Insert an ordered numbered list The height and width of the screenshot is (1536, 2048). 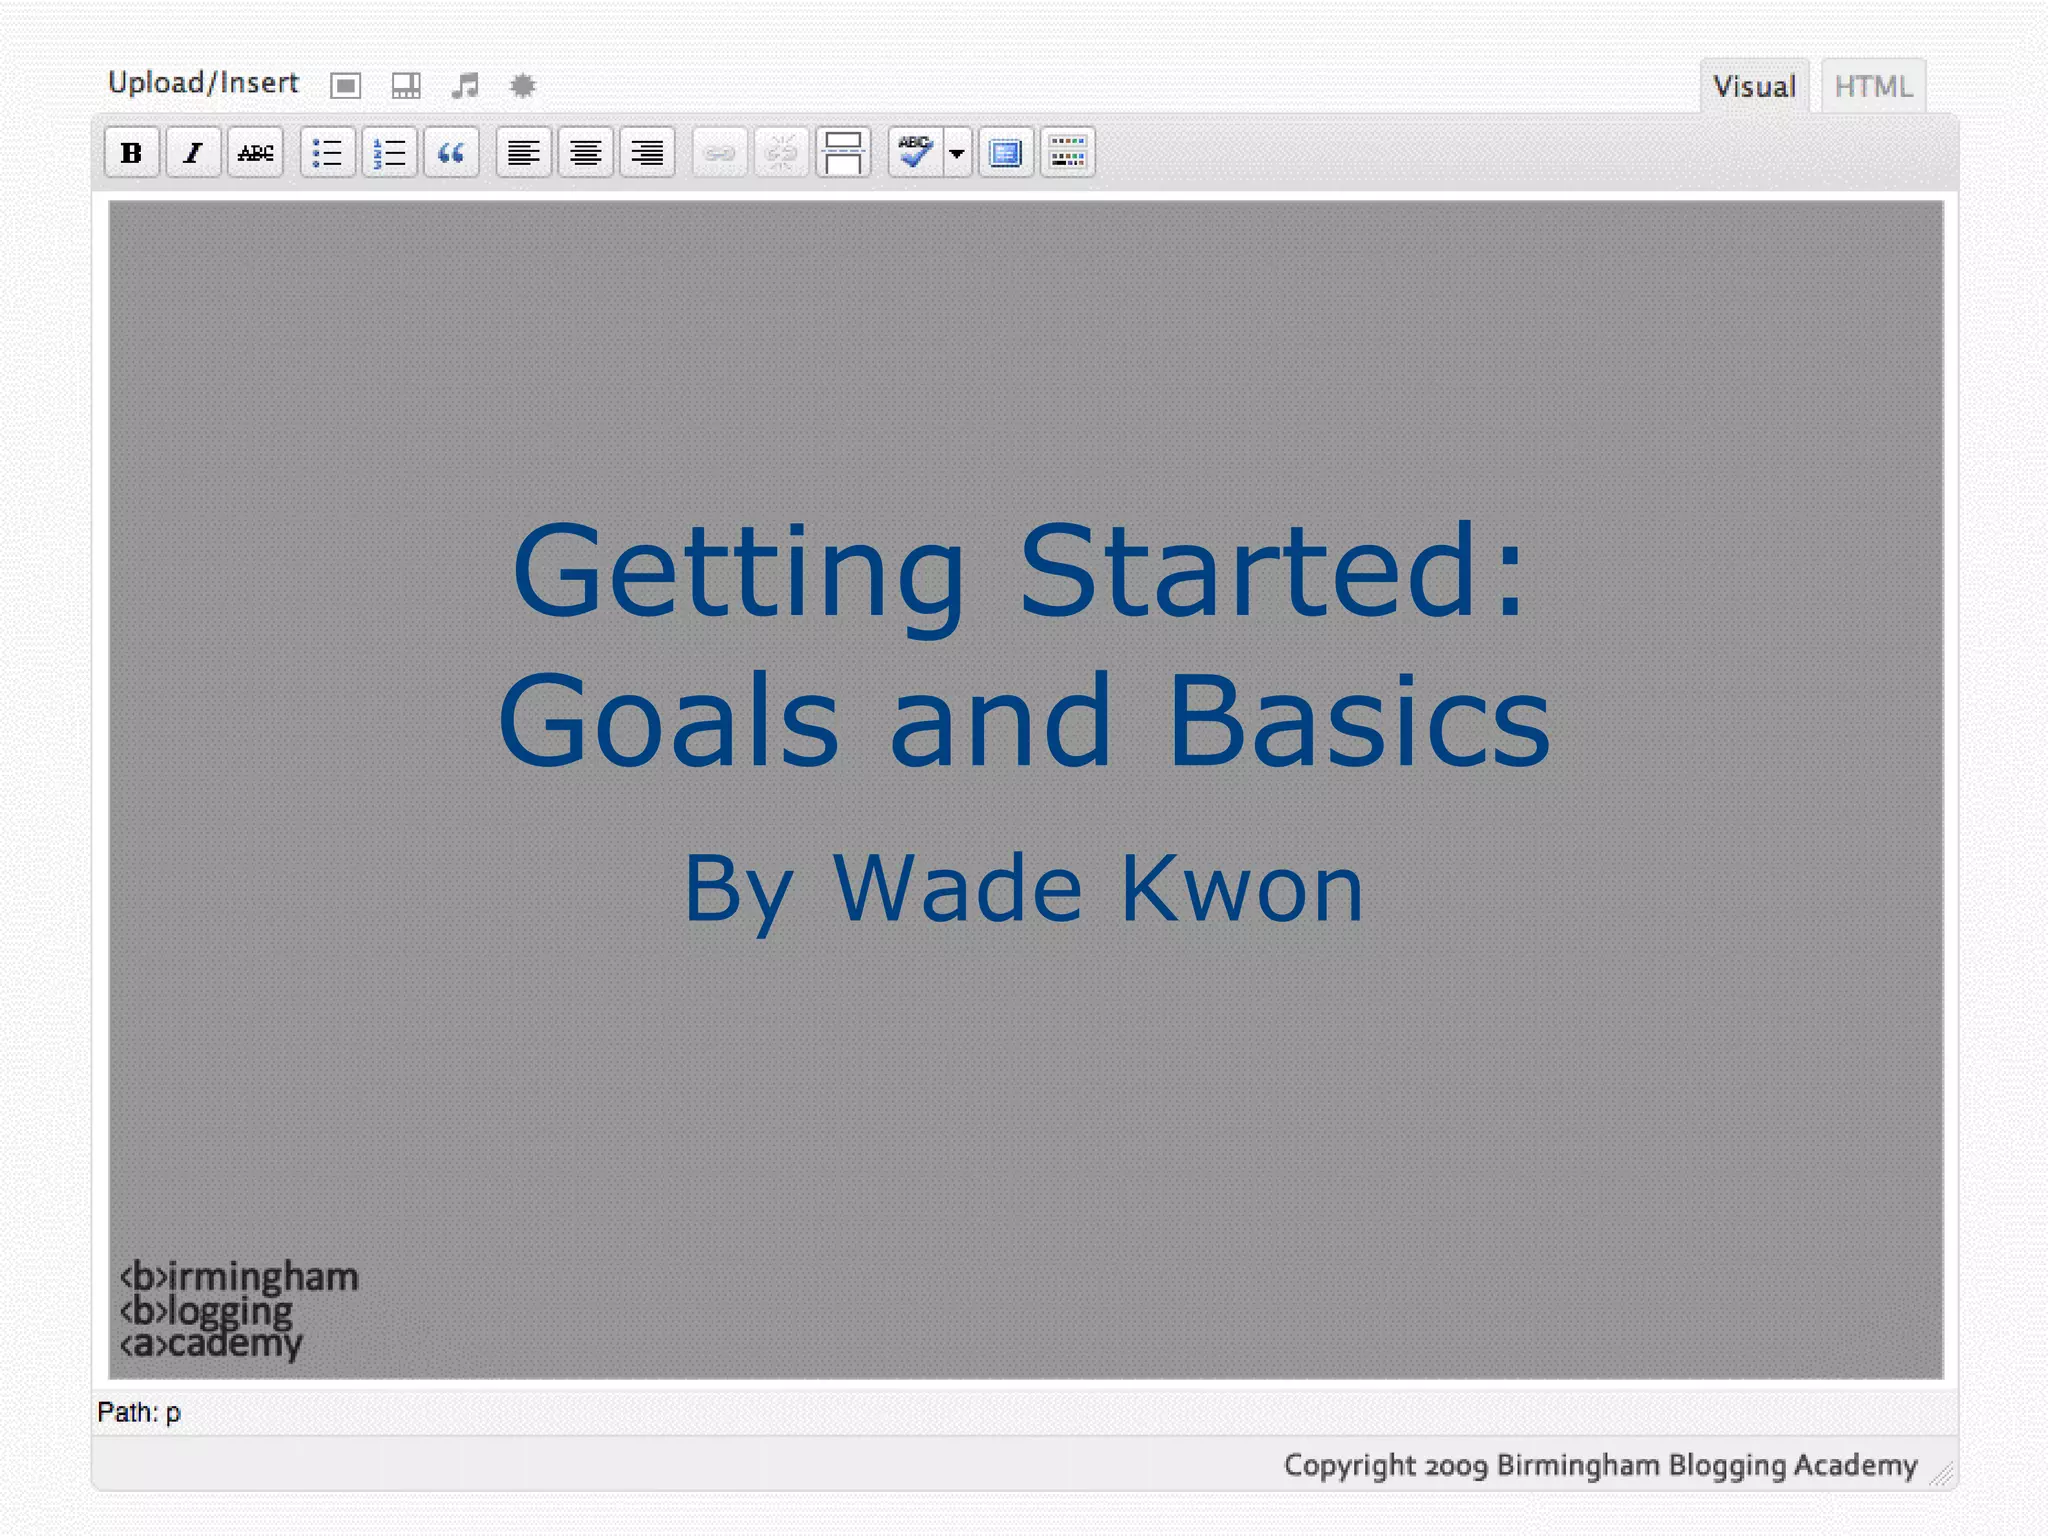coord(389,153)
